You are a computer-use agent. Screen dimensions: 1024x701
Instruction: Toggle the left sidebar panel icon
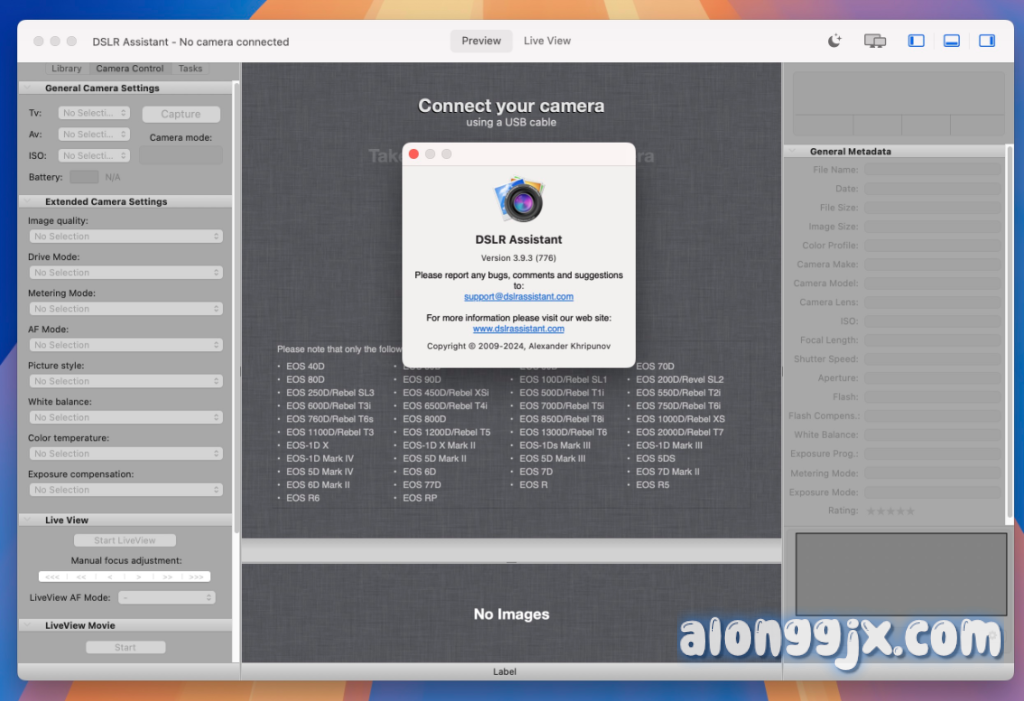[x=916, y=41]
